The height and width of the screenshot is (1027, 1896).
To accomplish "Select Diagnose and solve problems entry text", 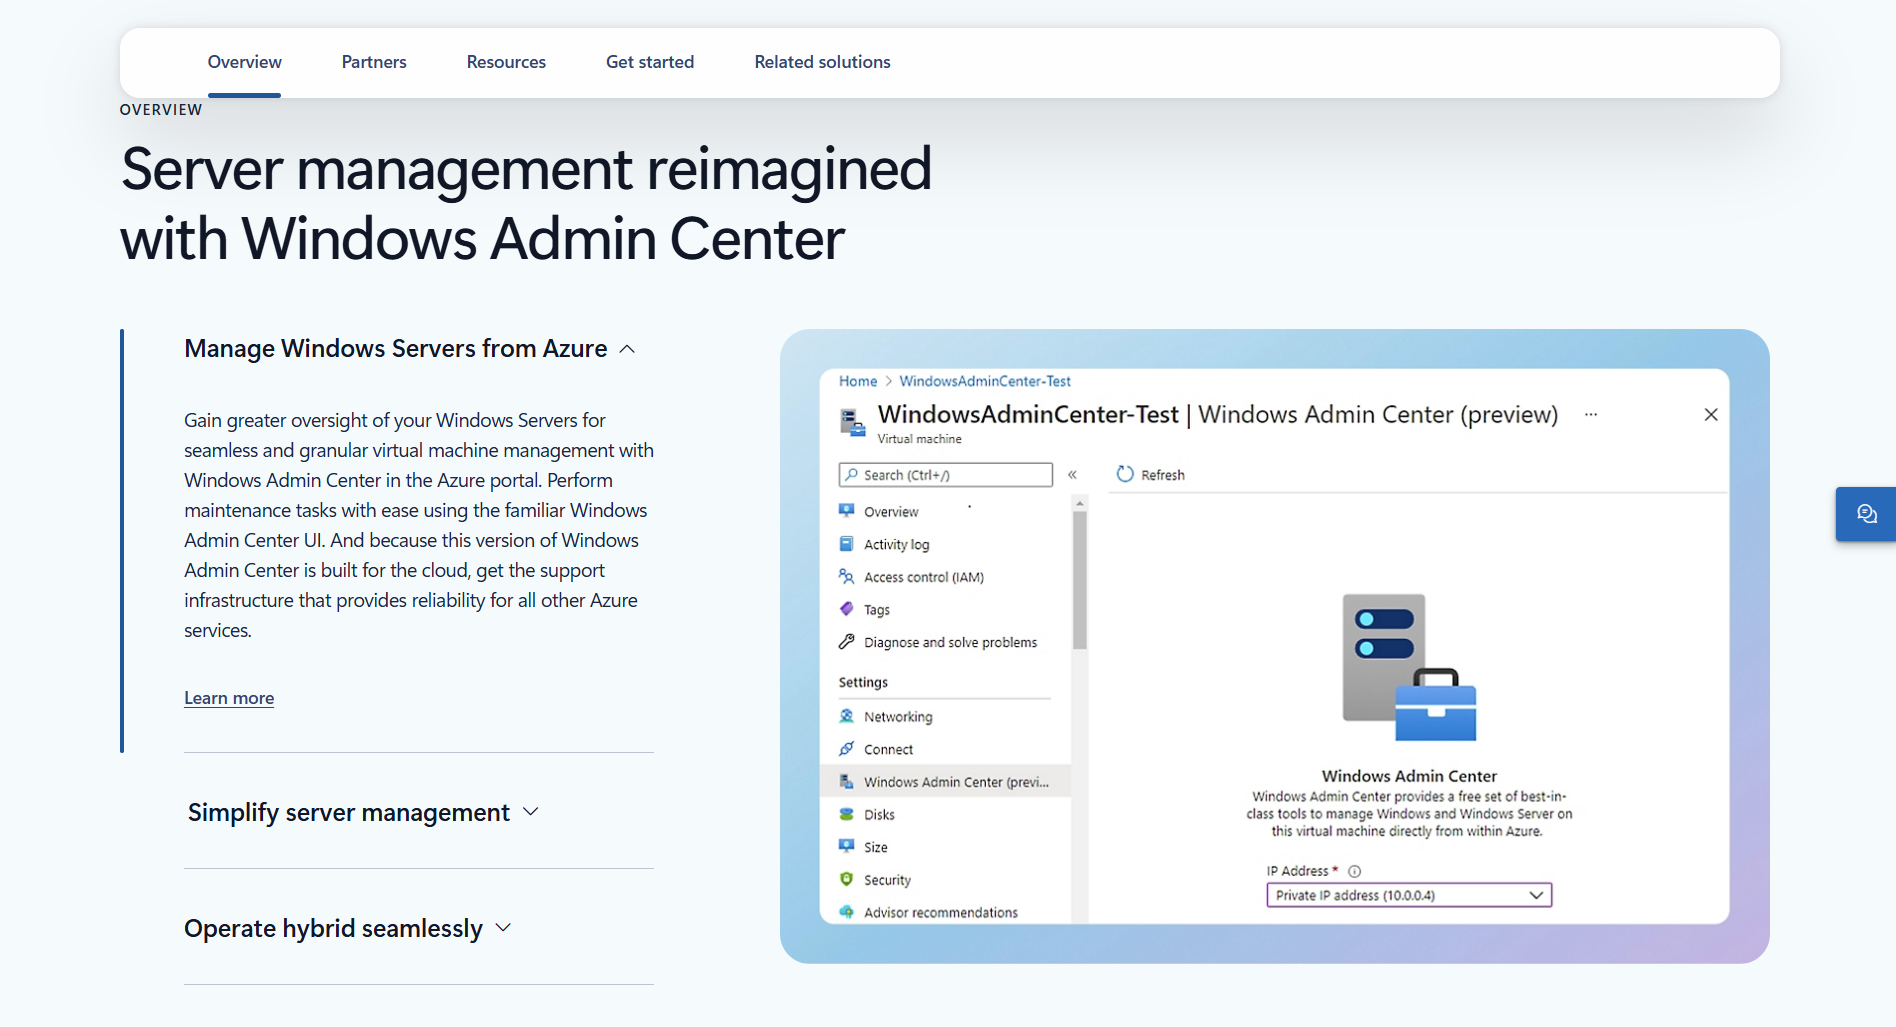I will click(951, 642).
